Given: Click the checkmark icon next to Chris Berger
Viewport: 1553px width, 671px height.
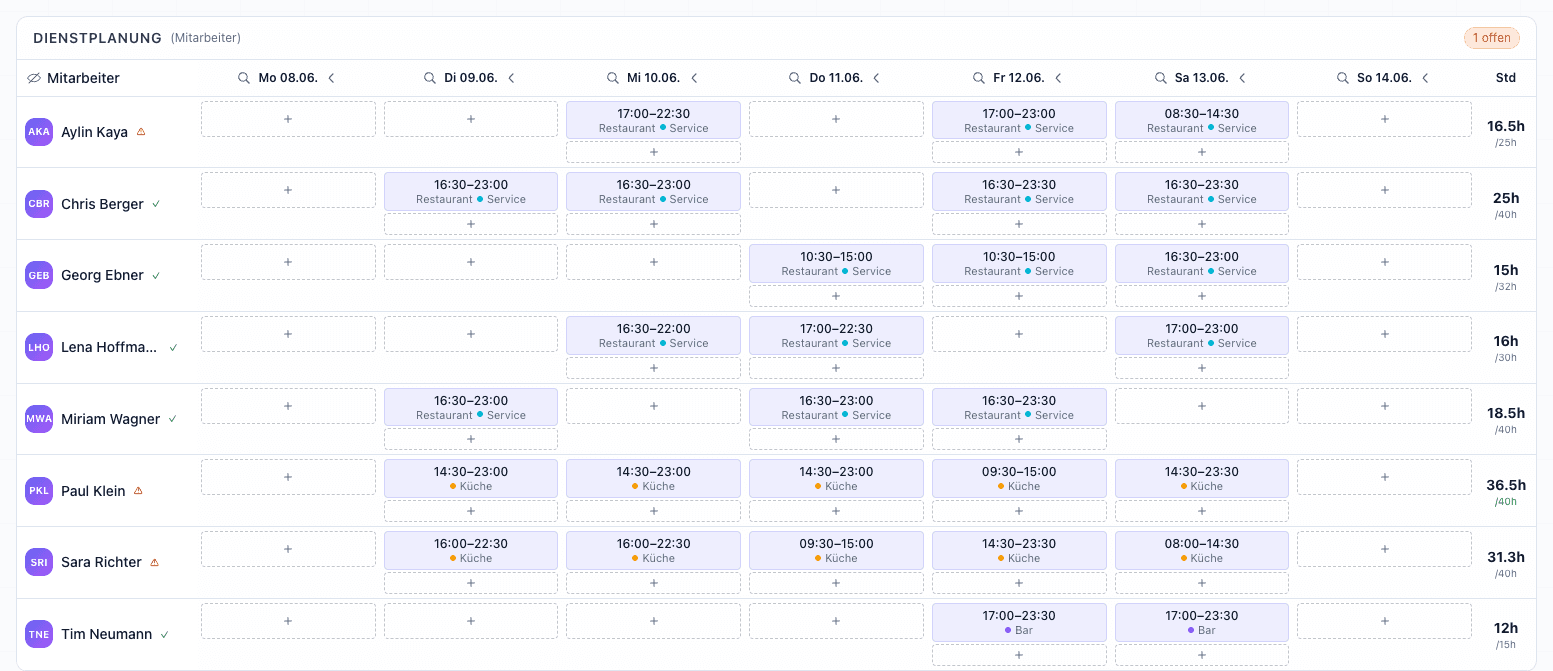Looking at the screenshot, I should pyautogui.click(x=156, y=204).
